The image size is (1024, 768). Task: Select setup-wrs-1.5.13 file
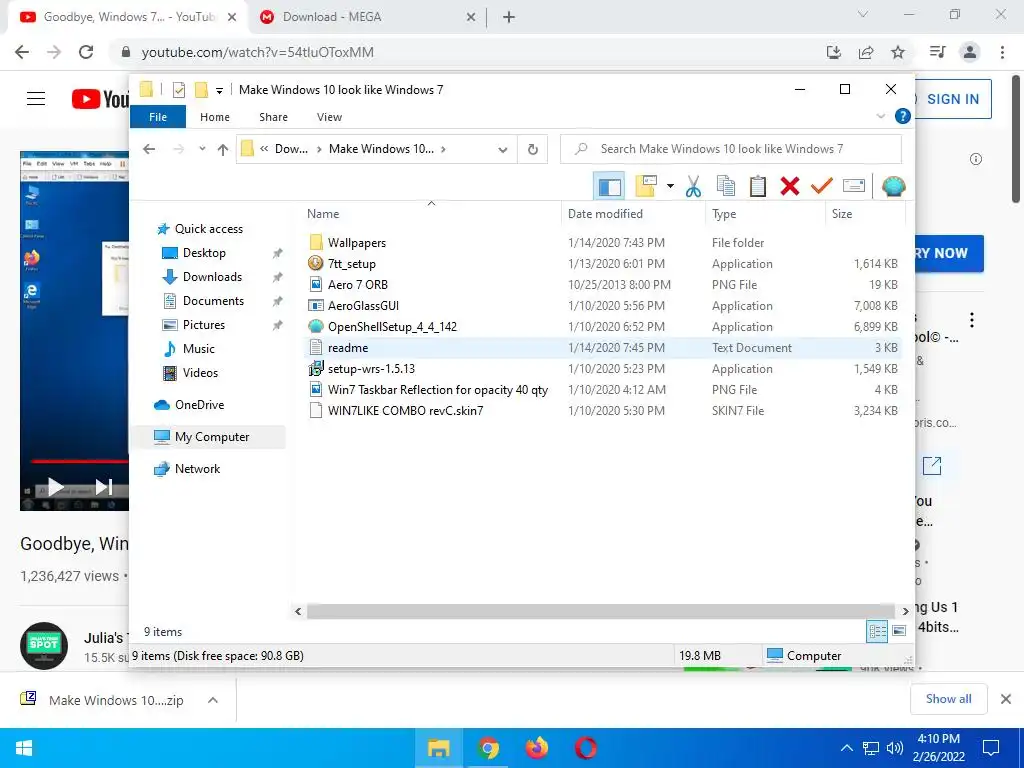click(371, 369)
